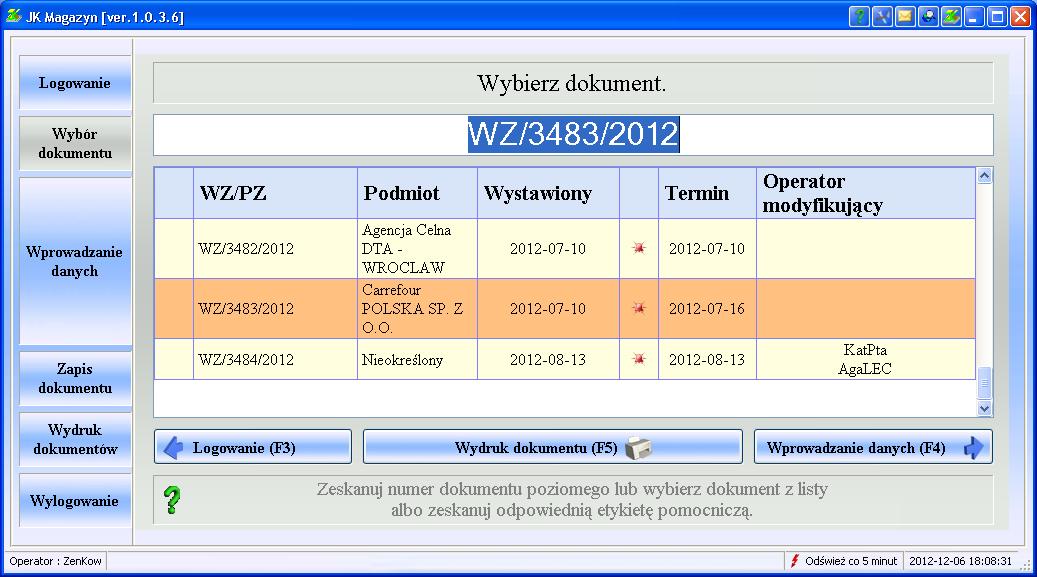Click the green question mark hint icon
Image resolution: width=1037 pixels, height=577 pixels.
pyautogui.click(x=172, y=500)
